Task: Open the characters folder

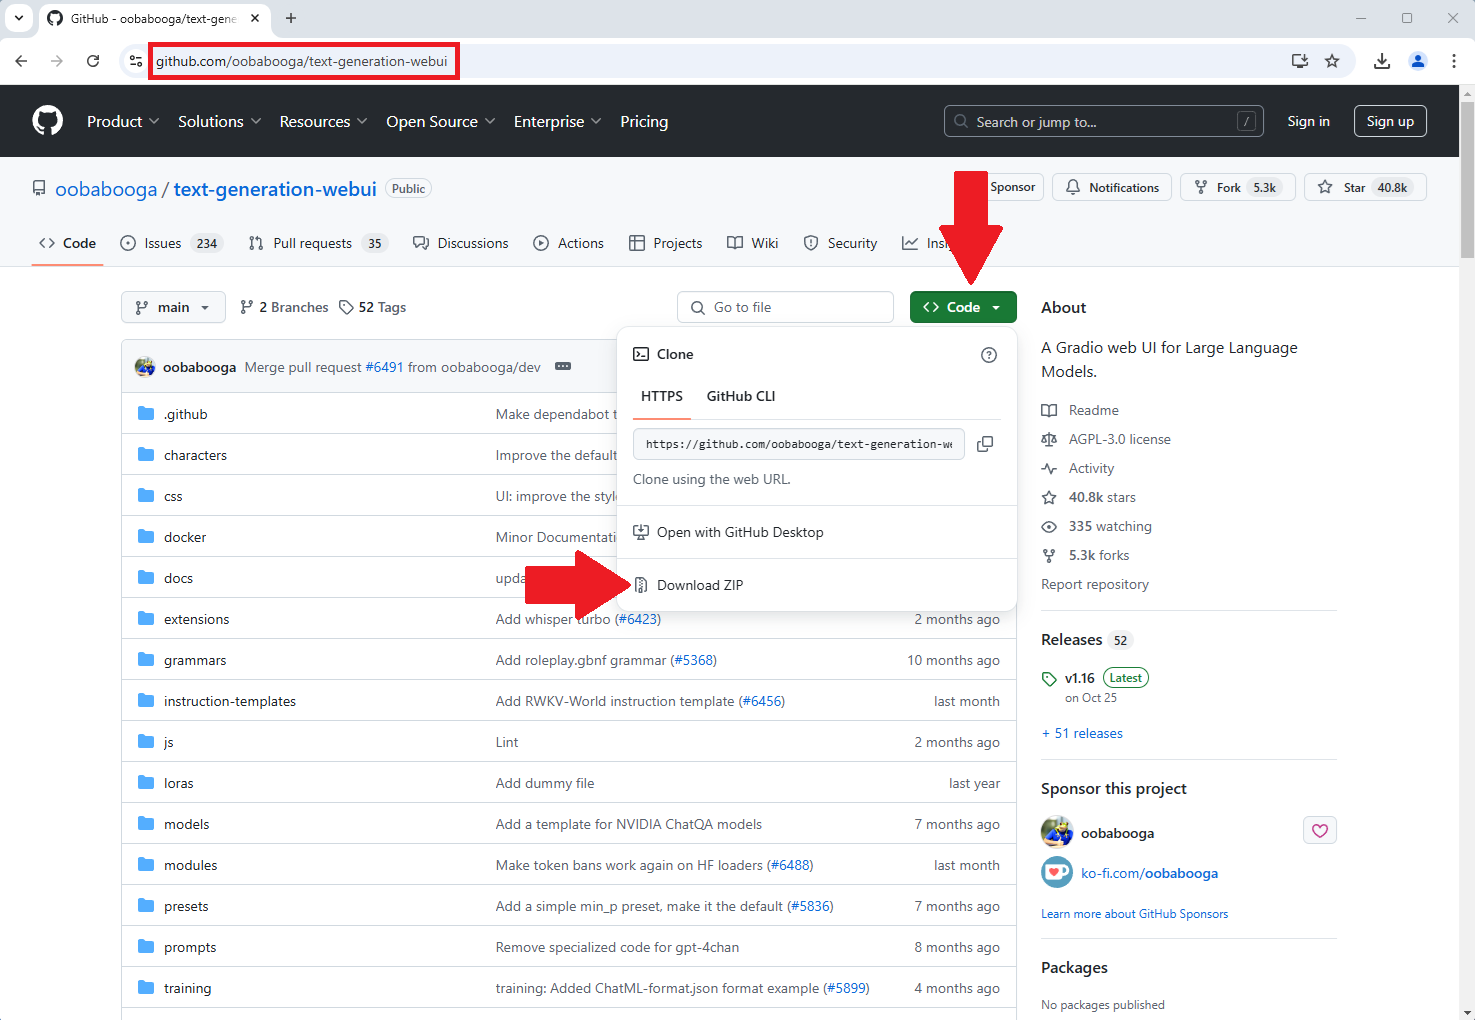Action: pyautogui.click(x=195, y=455)
